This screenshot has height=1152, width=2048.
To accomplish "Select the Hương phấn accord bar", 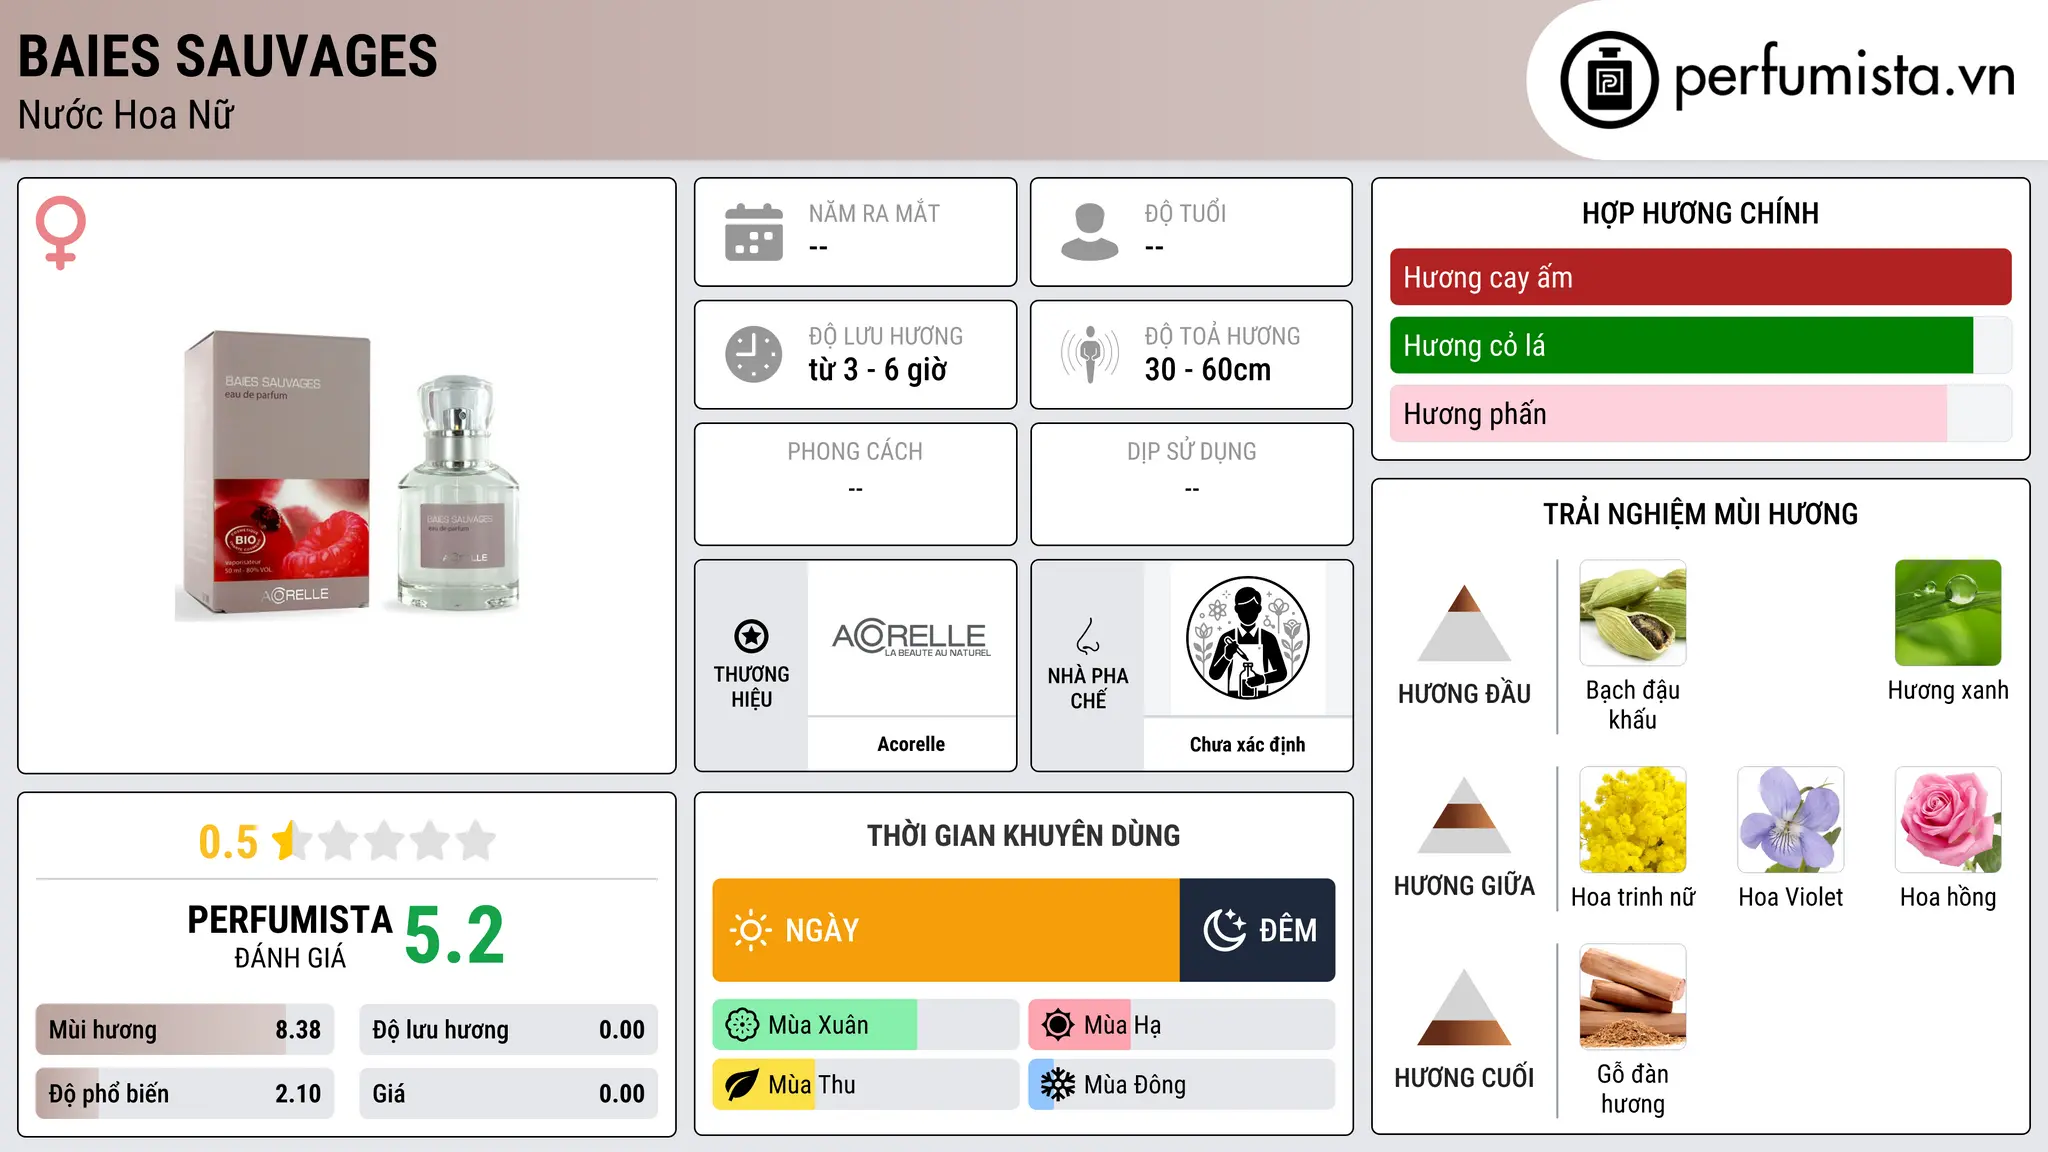I will (x=1701, y=413).
